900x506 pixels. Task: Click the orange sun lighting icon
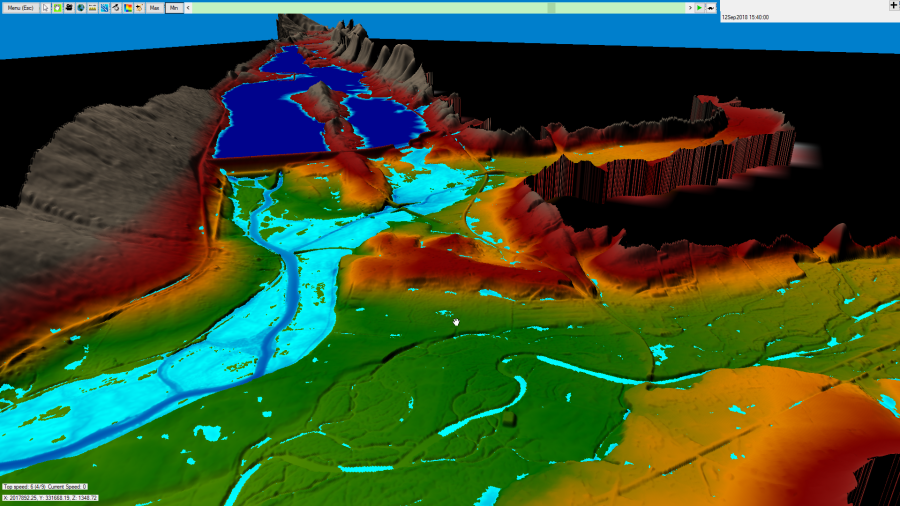pos(138,7)
